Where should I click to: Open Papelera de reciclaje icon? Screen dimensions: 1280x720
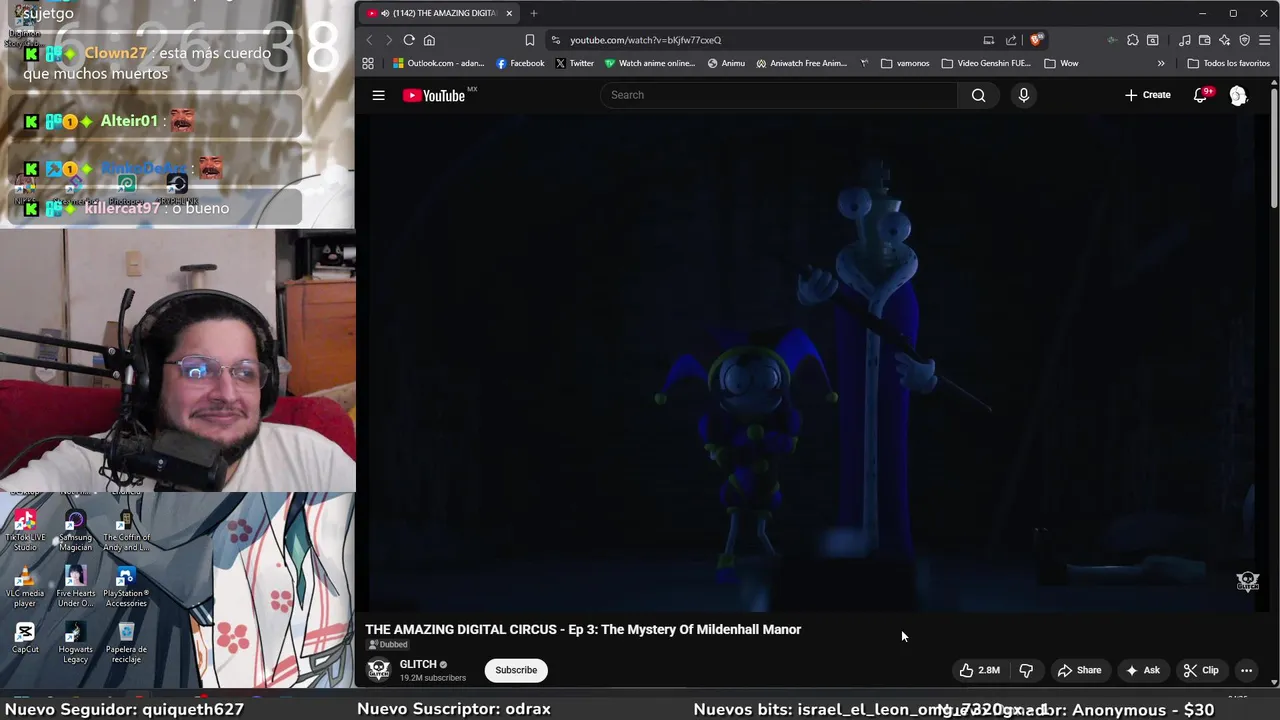[x=126, y=643]
